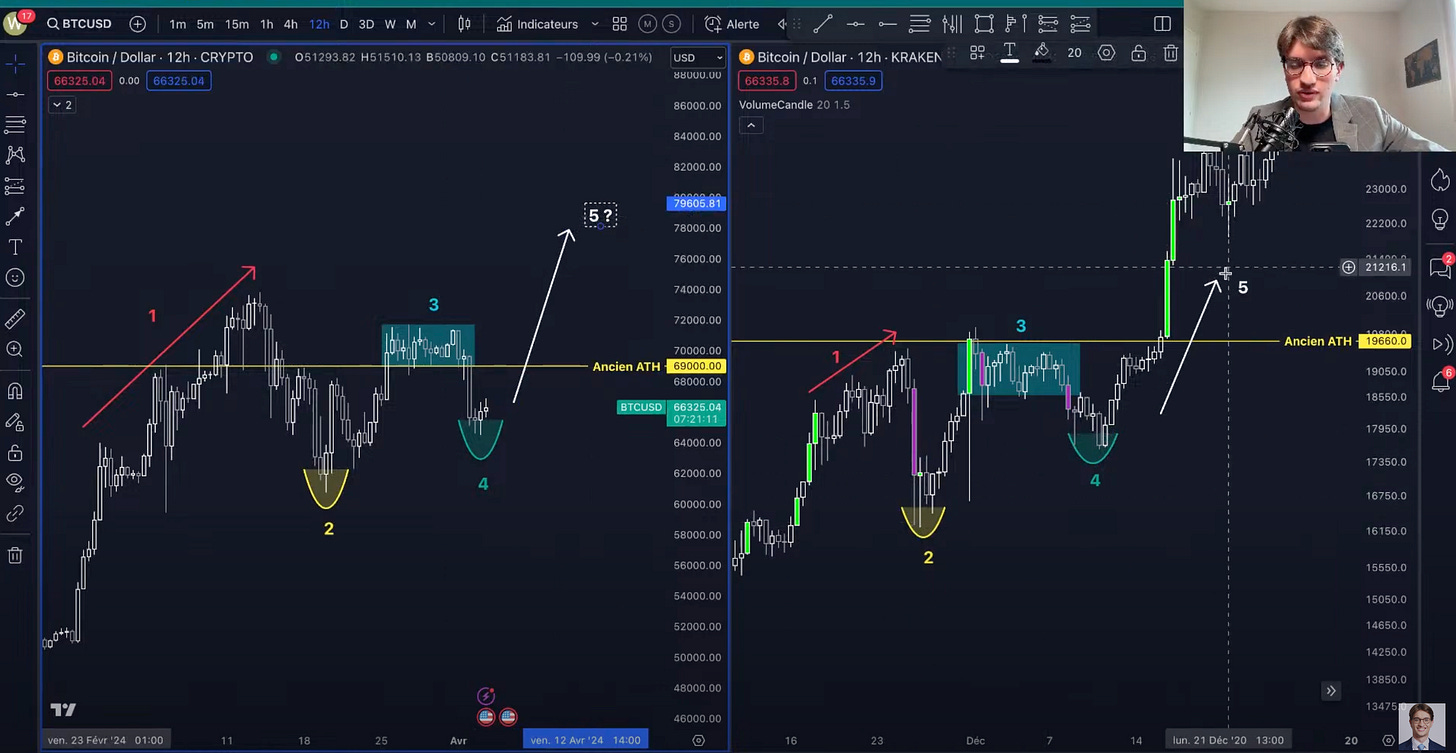1456x753 pixels.
Task: Open notifications bell with 6 badge
Action: tap(1441, 381)
